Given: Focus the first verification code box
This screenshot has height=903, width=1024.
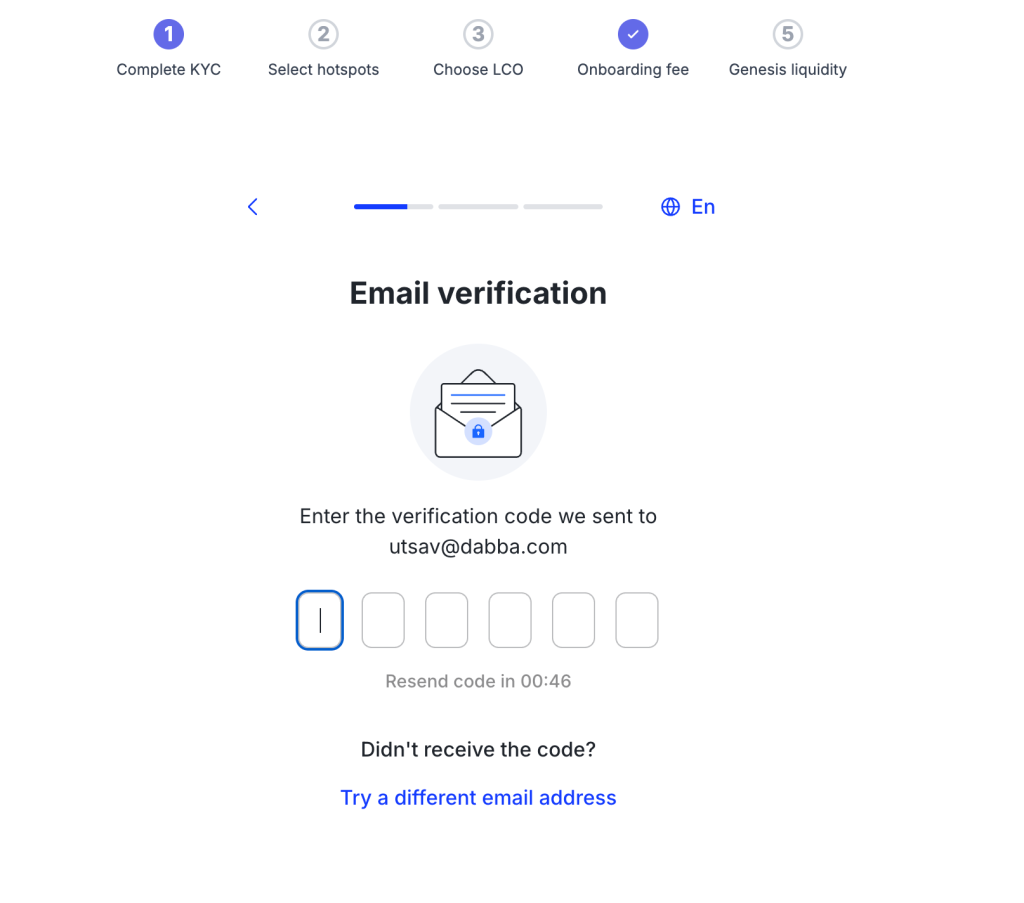Looking at the screenshot, I should (319, 620).
